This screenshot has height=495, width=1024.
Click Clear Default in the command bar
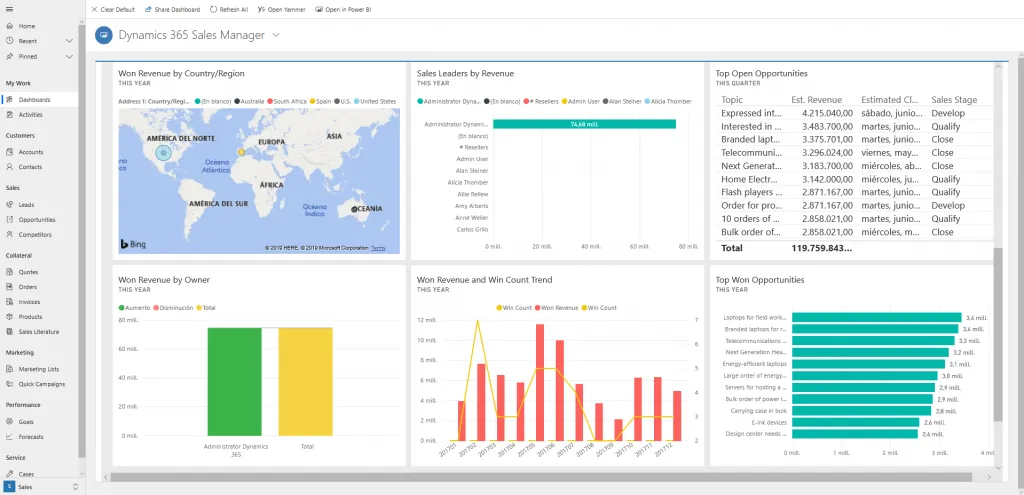click(113, 10)
